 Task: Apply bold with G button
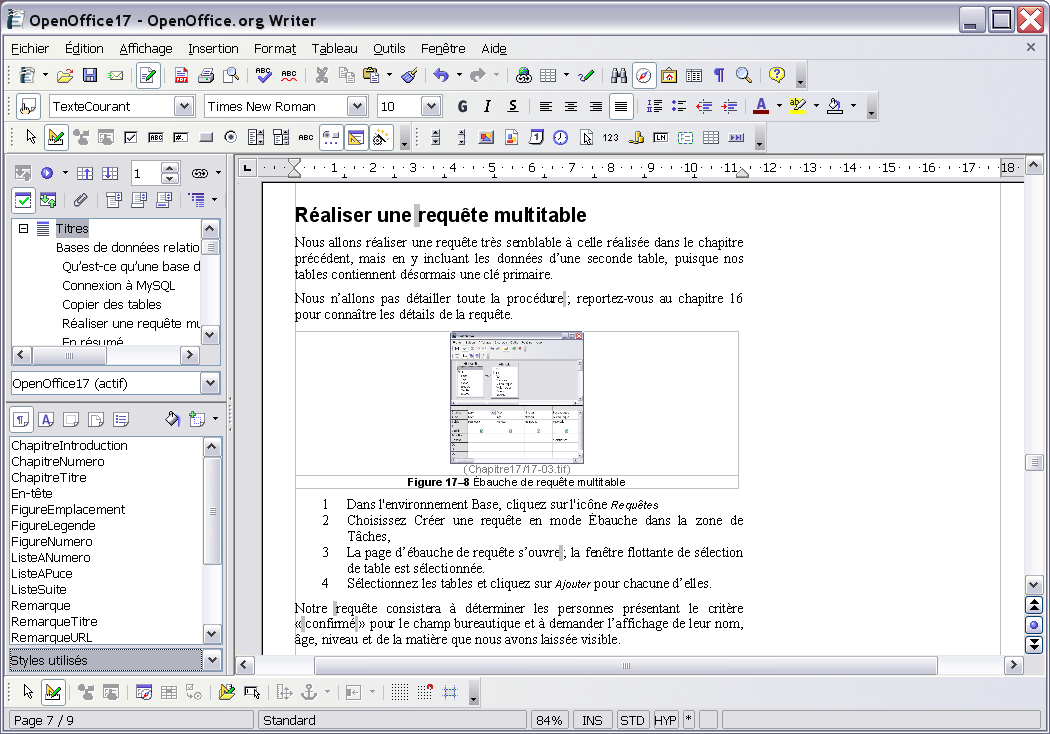point(462,106)
